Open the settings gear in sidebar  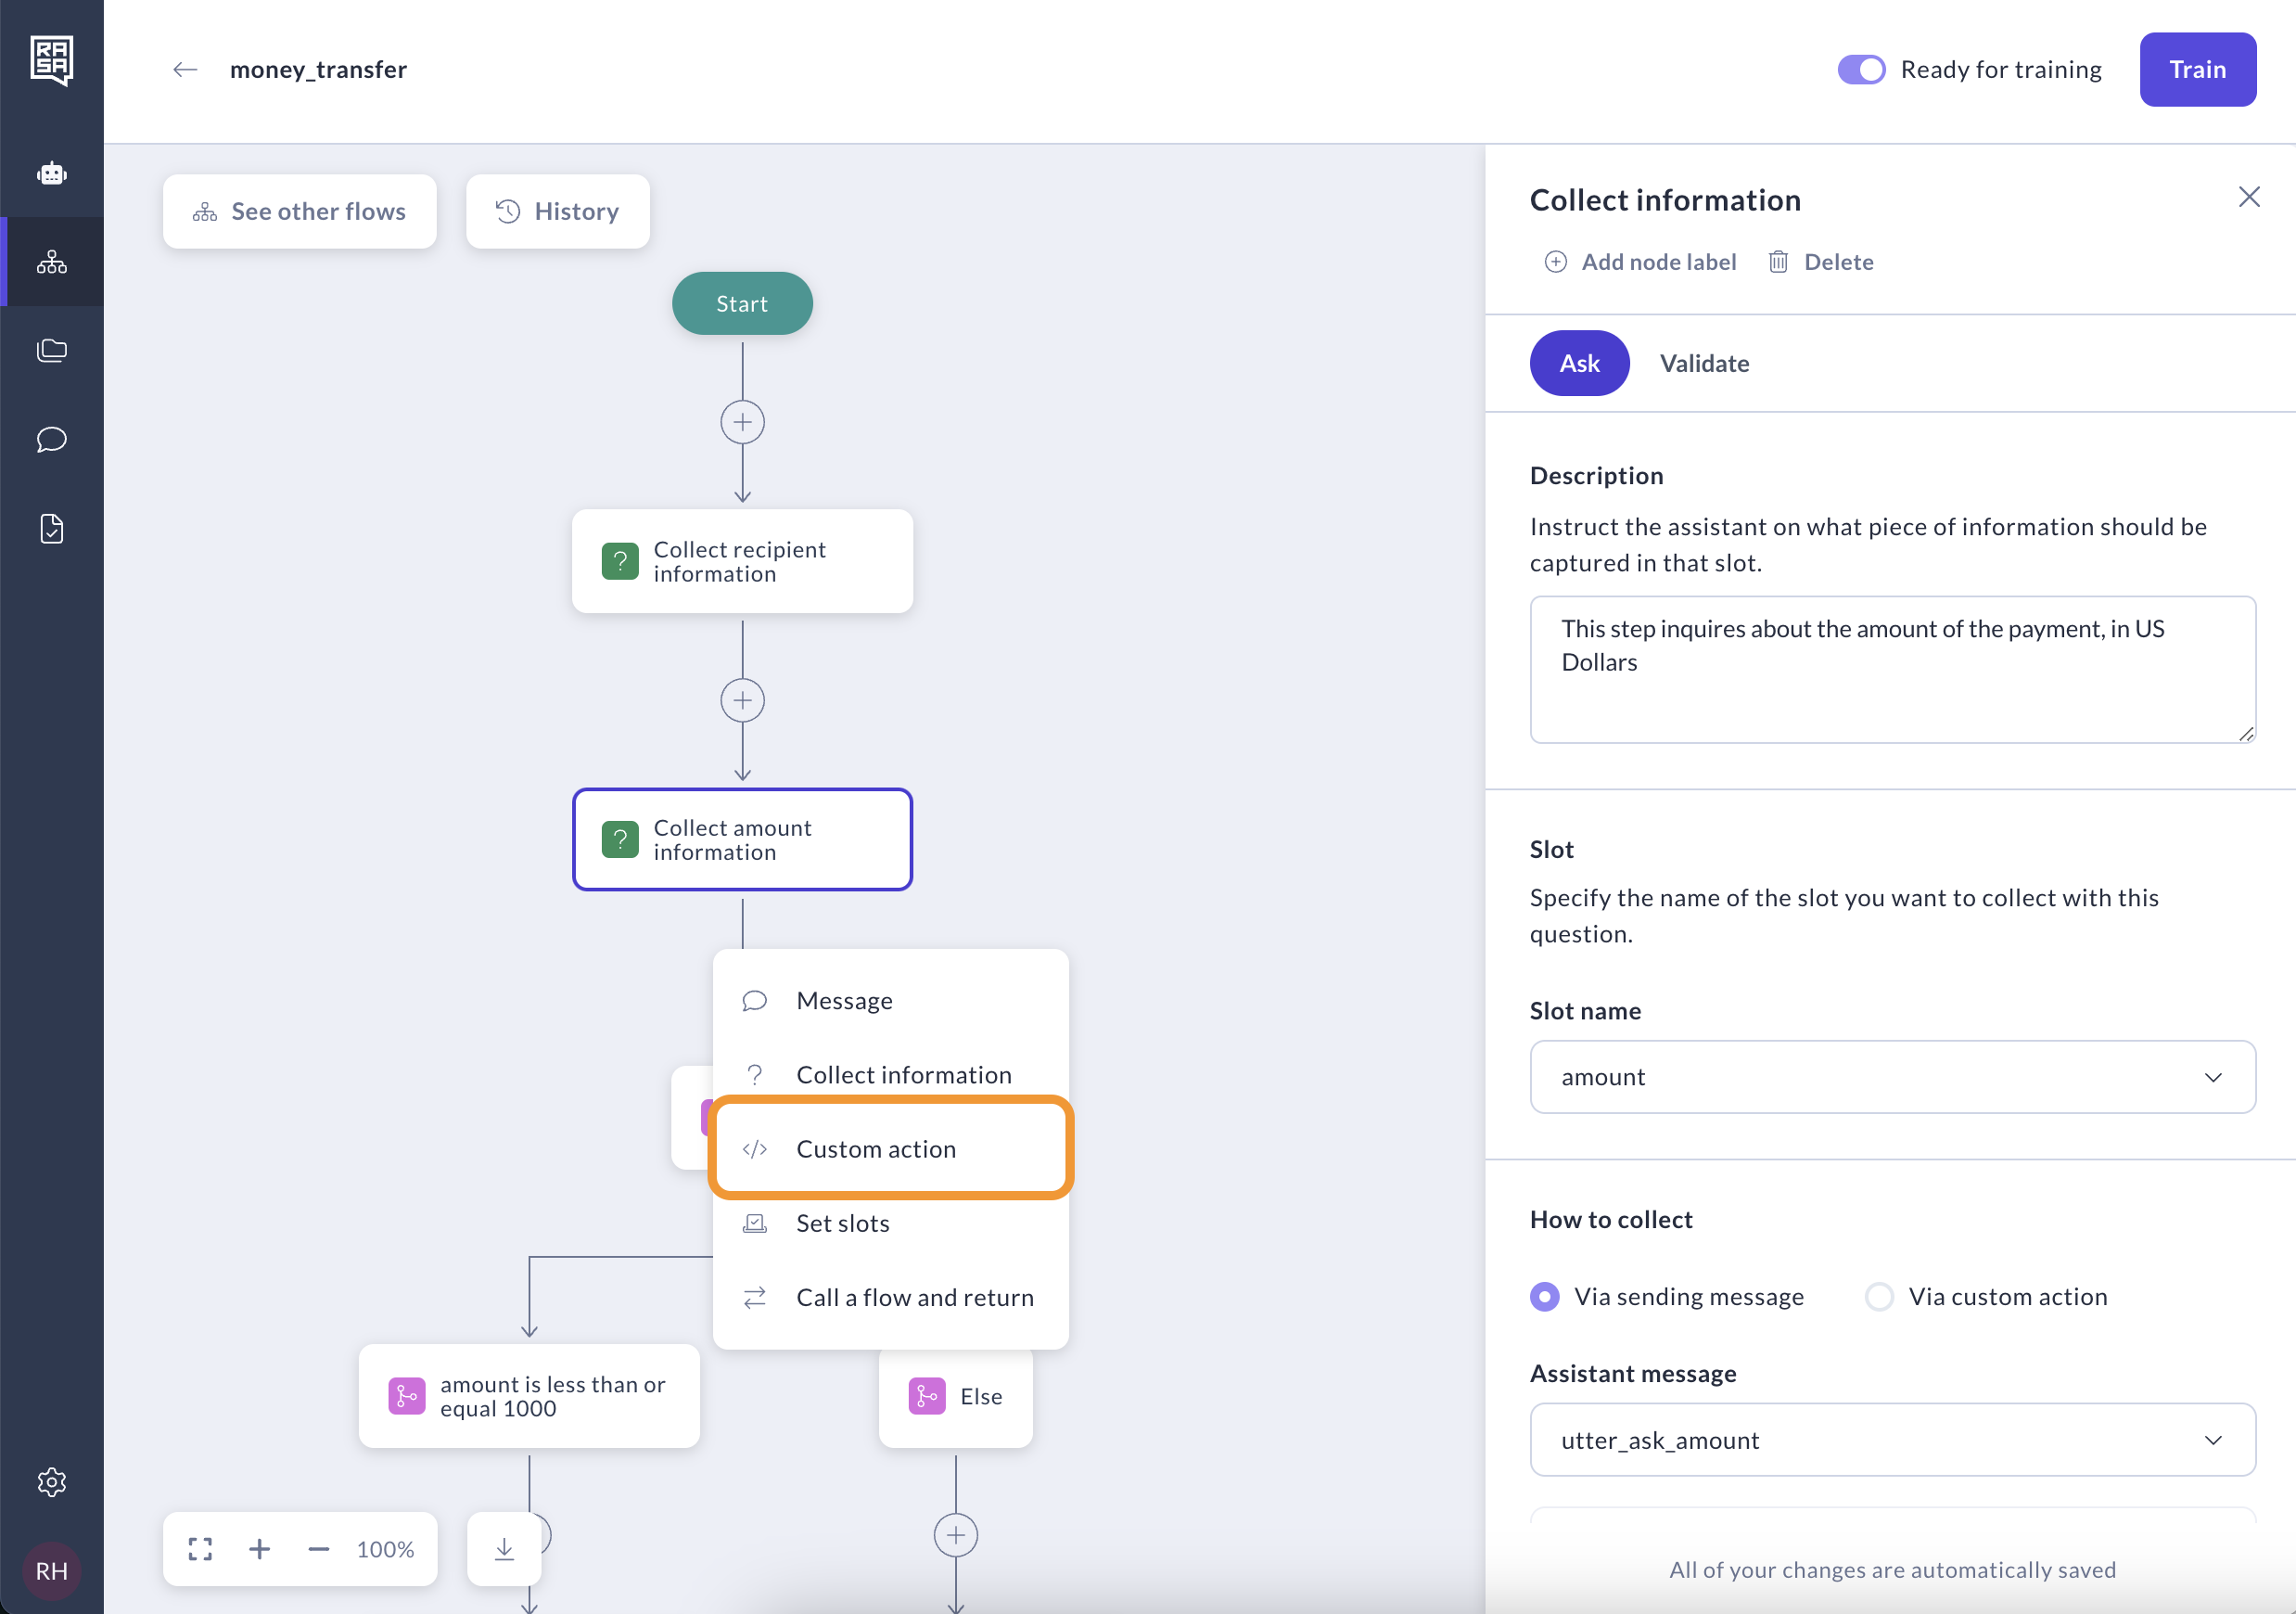point(52,1481)
